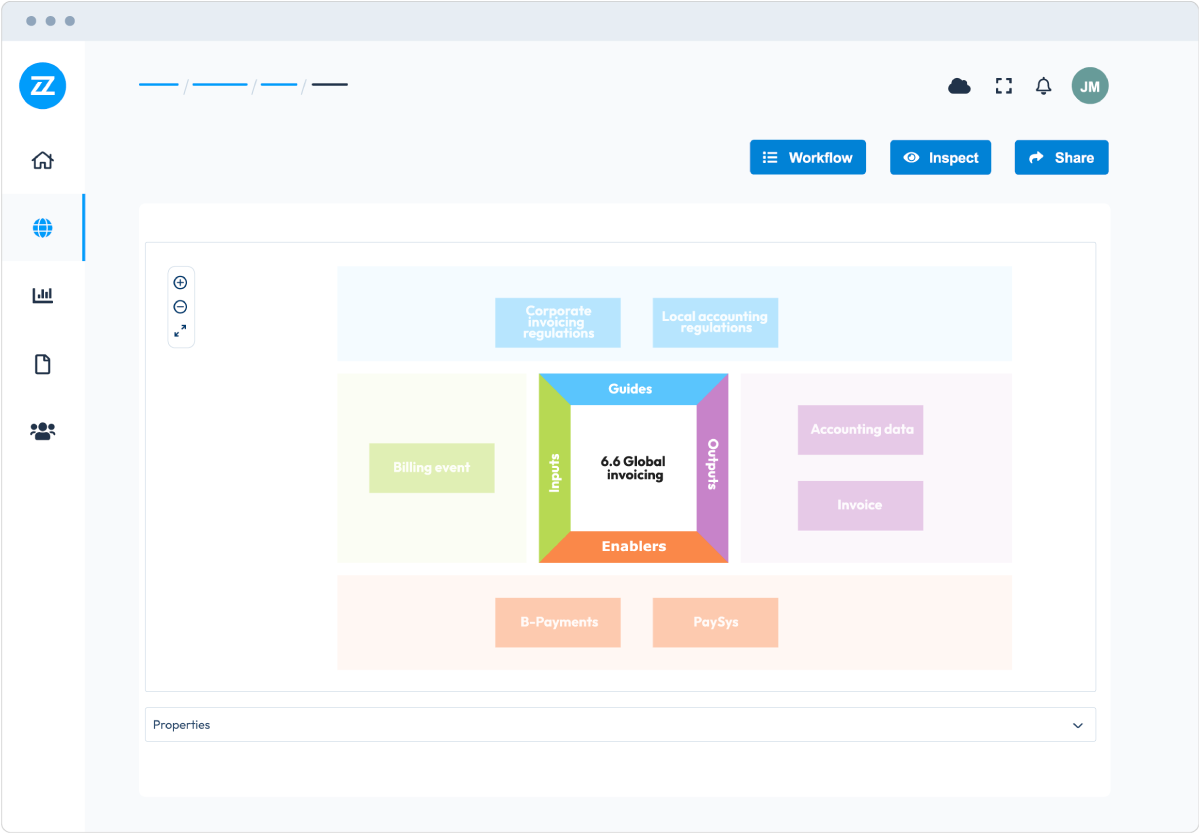
Task: Select the orange Enablers segment
Action: 633,547
